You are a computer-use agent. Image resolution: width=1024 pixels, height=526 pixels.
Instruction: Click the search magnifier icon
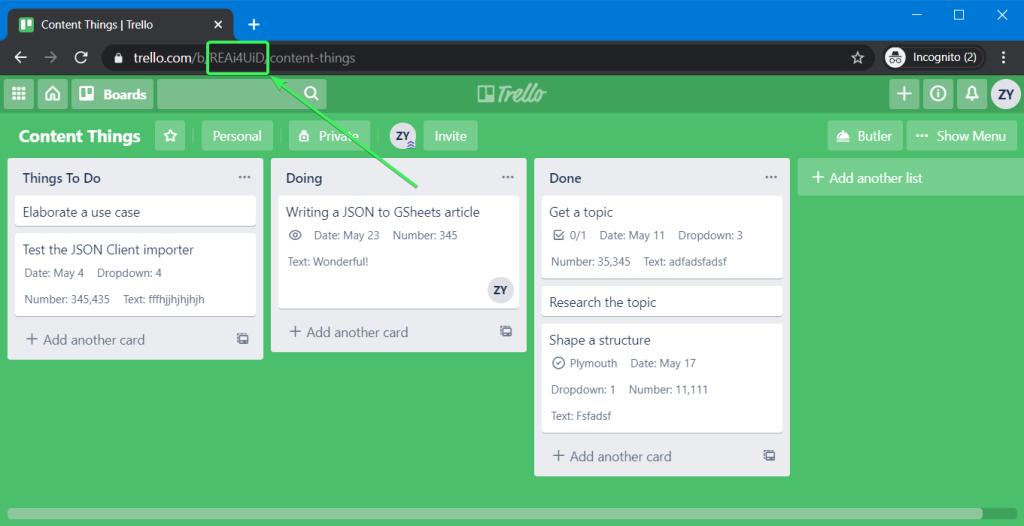[311, 93]
